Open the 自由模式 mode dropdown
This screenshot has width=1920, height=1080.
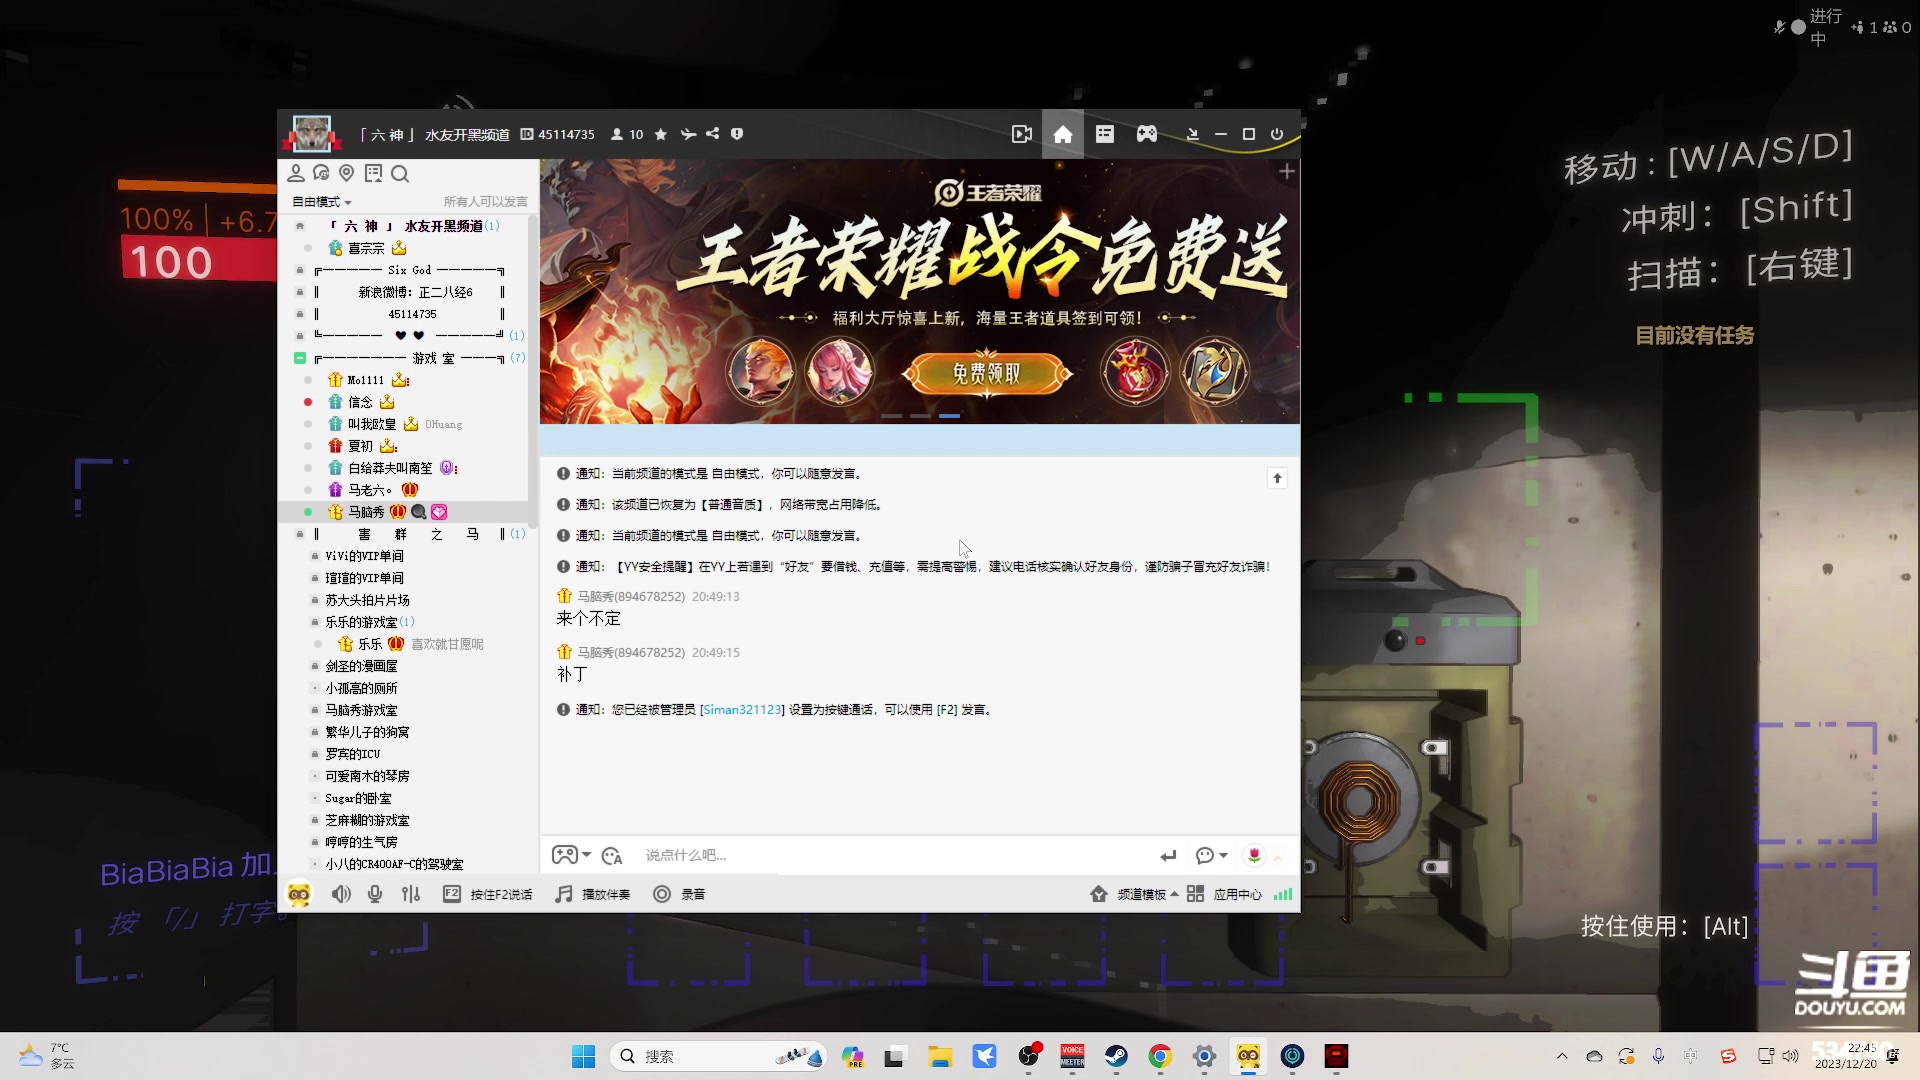pos(322,202)
